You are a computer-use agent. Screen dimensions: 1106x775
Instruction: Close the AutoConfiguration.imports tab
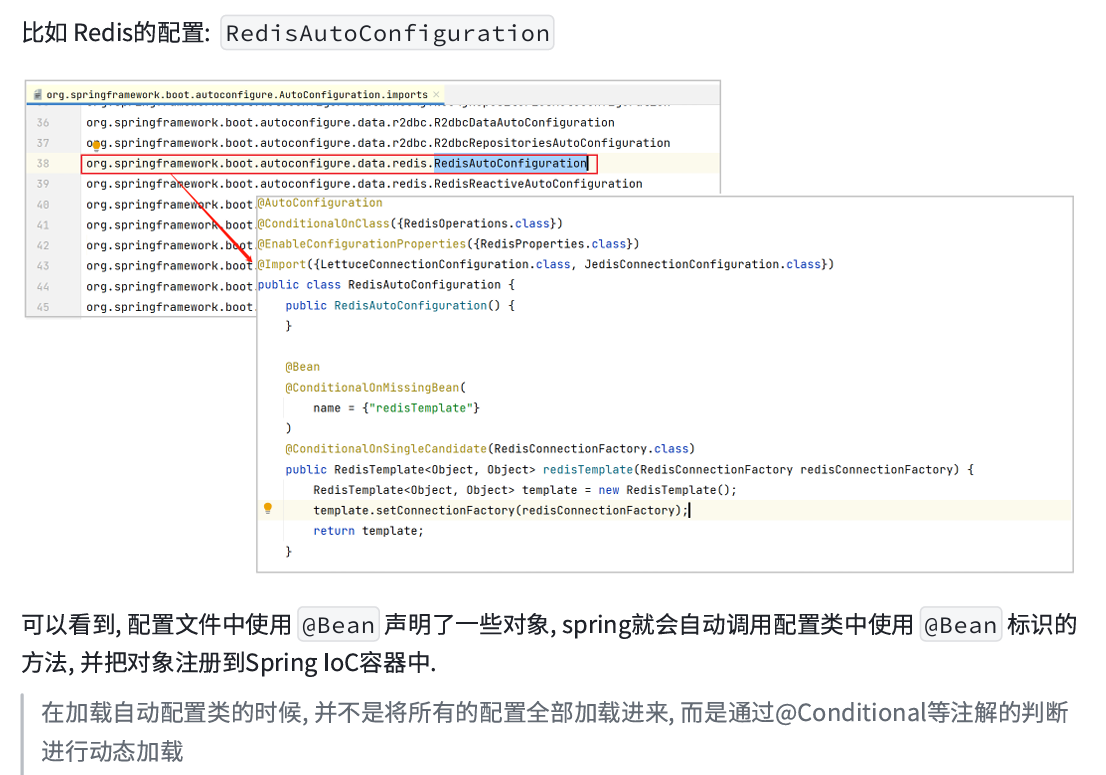(x=437, y=94)
